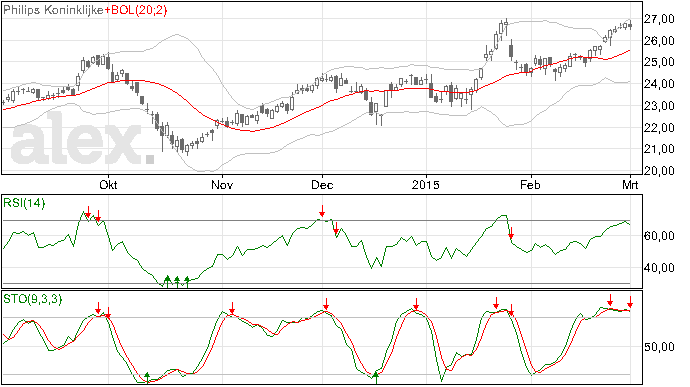Click the stochastic sell arrow above December

click(x=326, y=304)
